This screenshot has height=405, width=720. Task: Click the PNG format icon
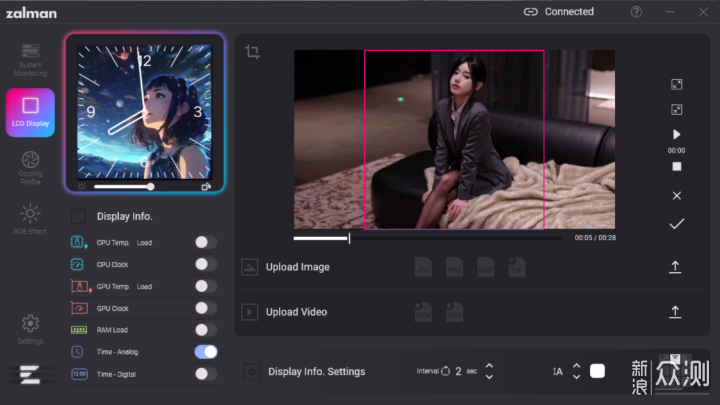[x=454, y=267]
